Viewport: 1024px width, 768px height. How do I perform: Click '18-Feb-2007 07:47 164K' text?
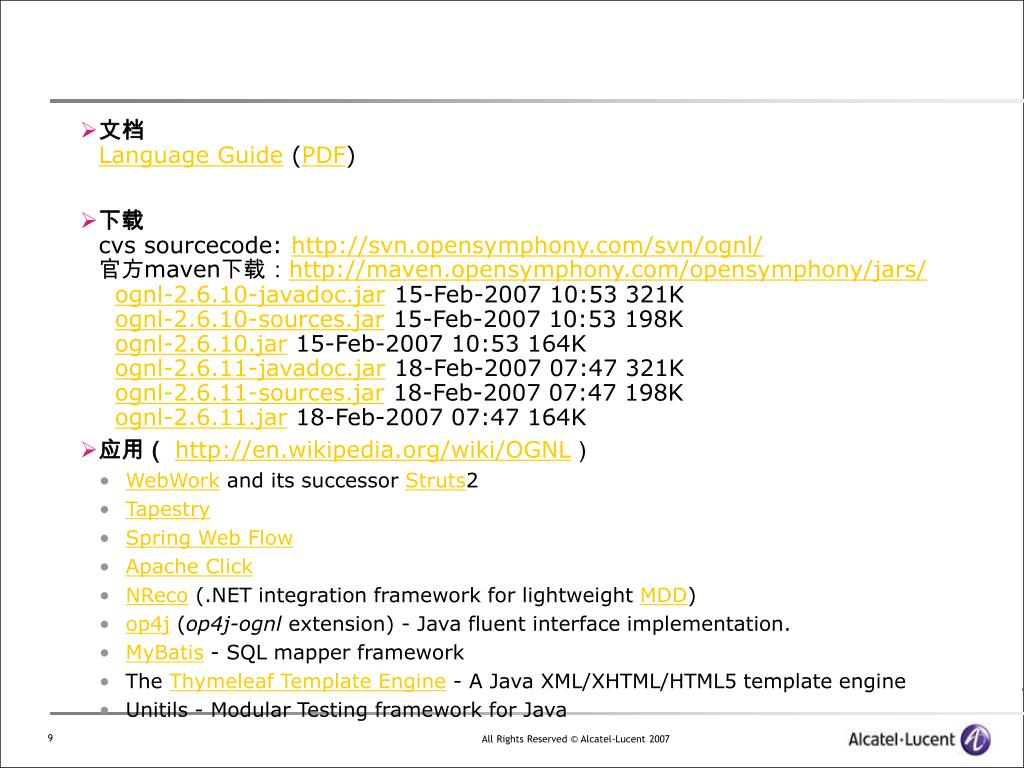(441, 417)
